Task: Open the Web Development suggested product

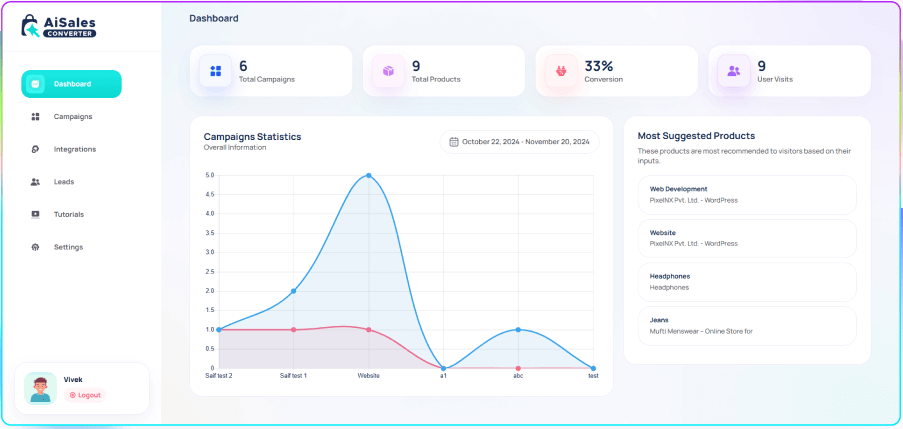Action: tap(746, 194)
